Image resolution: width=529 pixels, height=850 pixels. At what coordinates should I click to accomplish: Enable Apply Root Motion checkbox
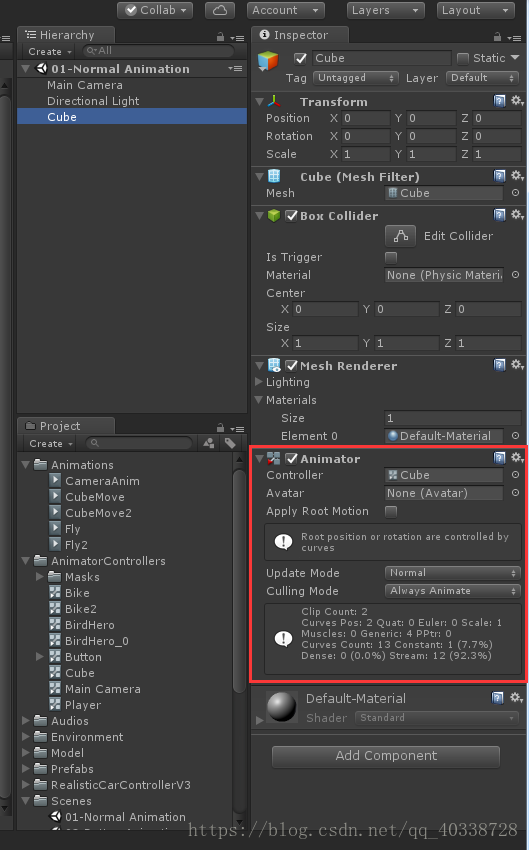point(390,511)
